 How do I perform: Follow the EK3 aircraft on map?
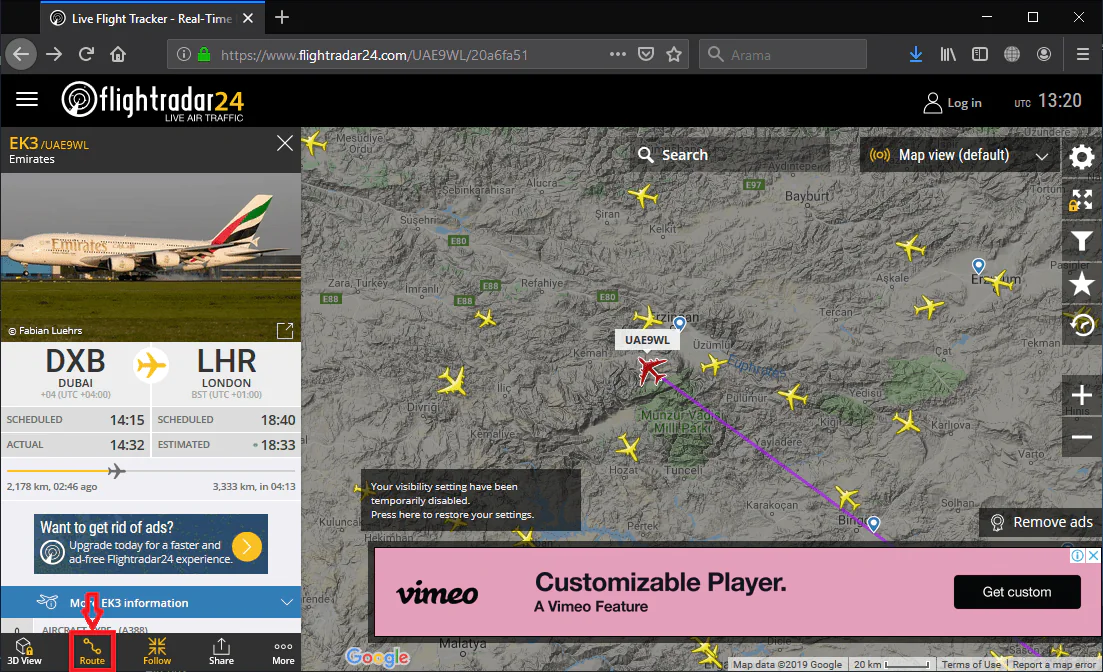[x=157, y=652]
